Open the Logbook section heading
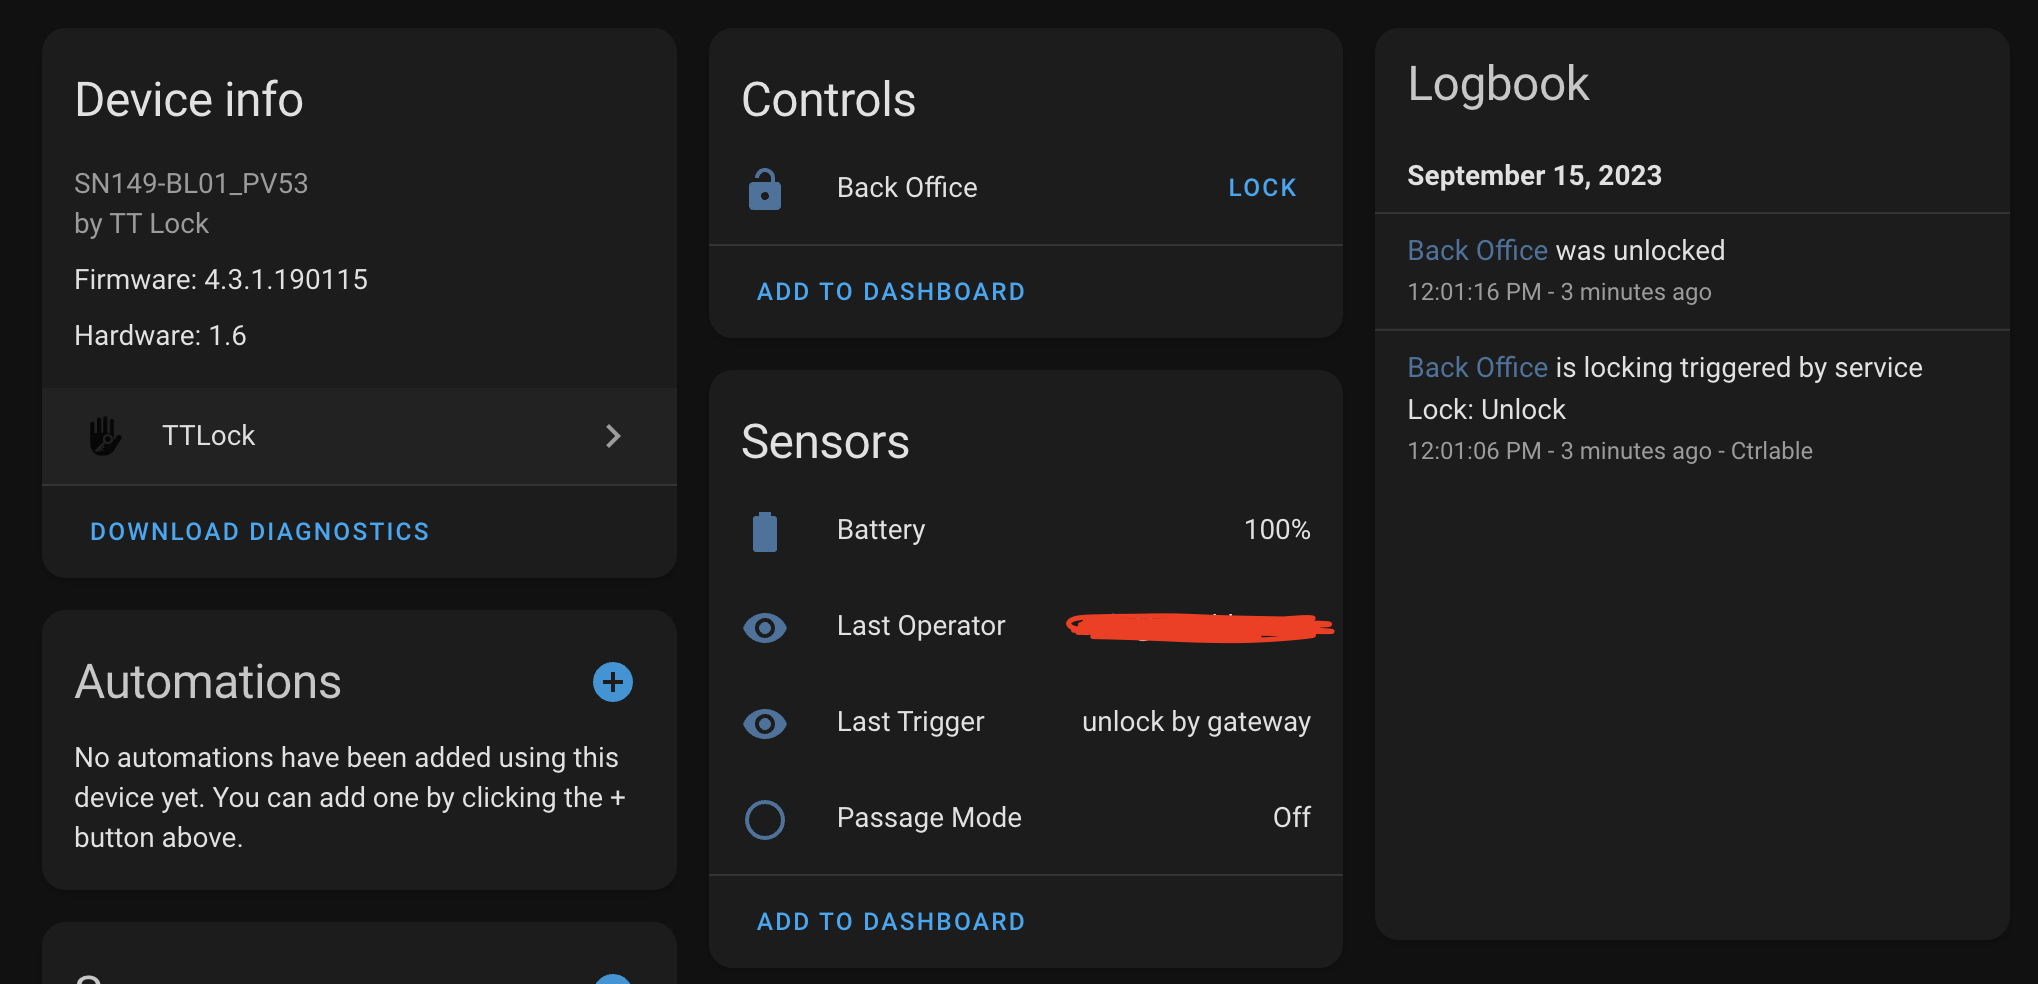The width and height of the screenshot is (2038, 984). 1498,84
